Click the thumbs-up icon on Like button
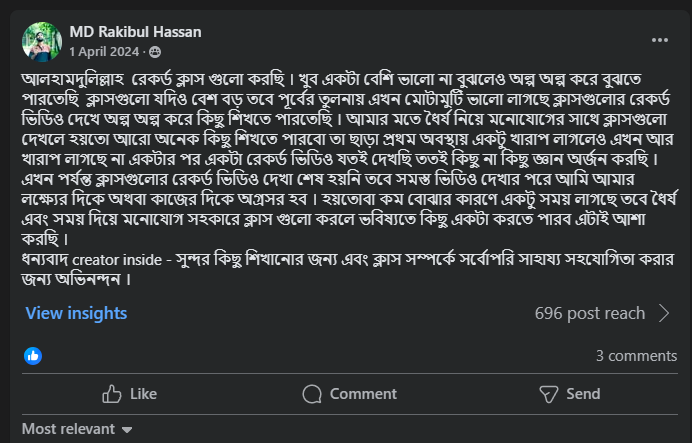 coord(112,394)
